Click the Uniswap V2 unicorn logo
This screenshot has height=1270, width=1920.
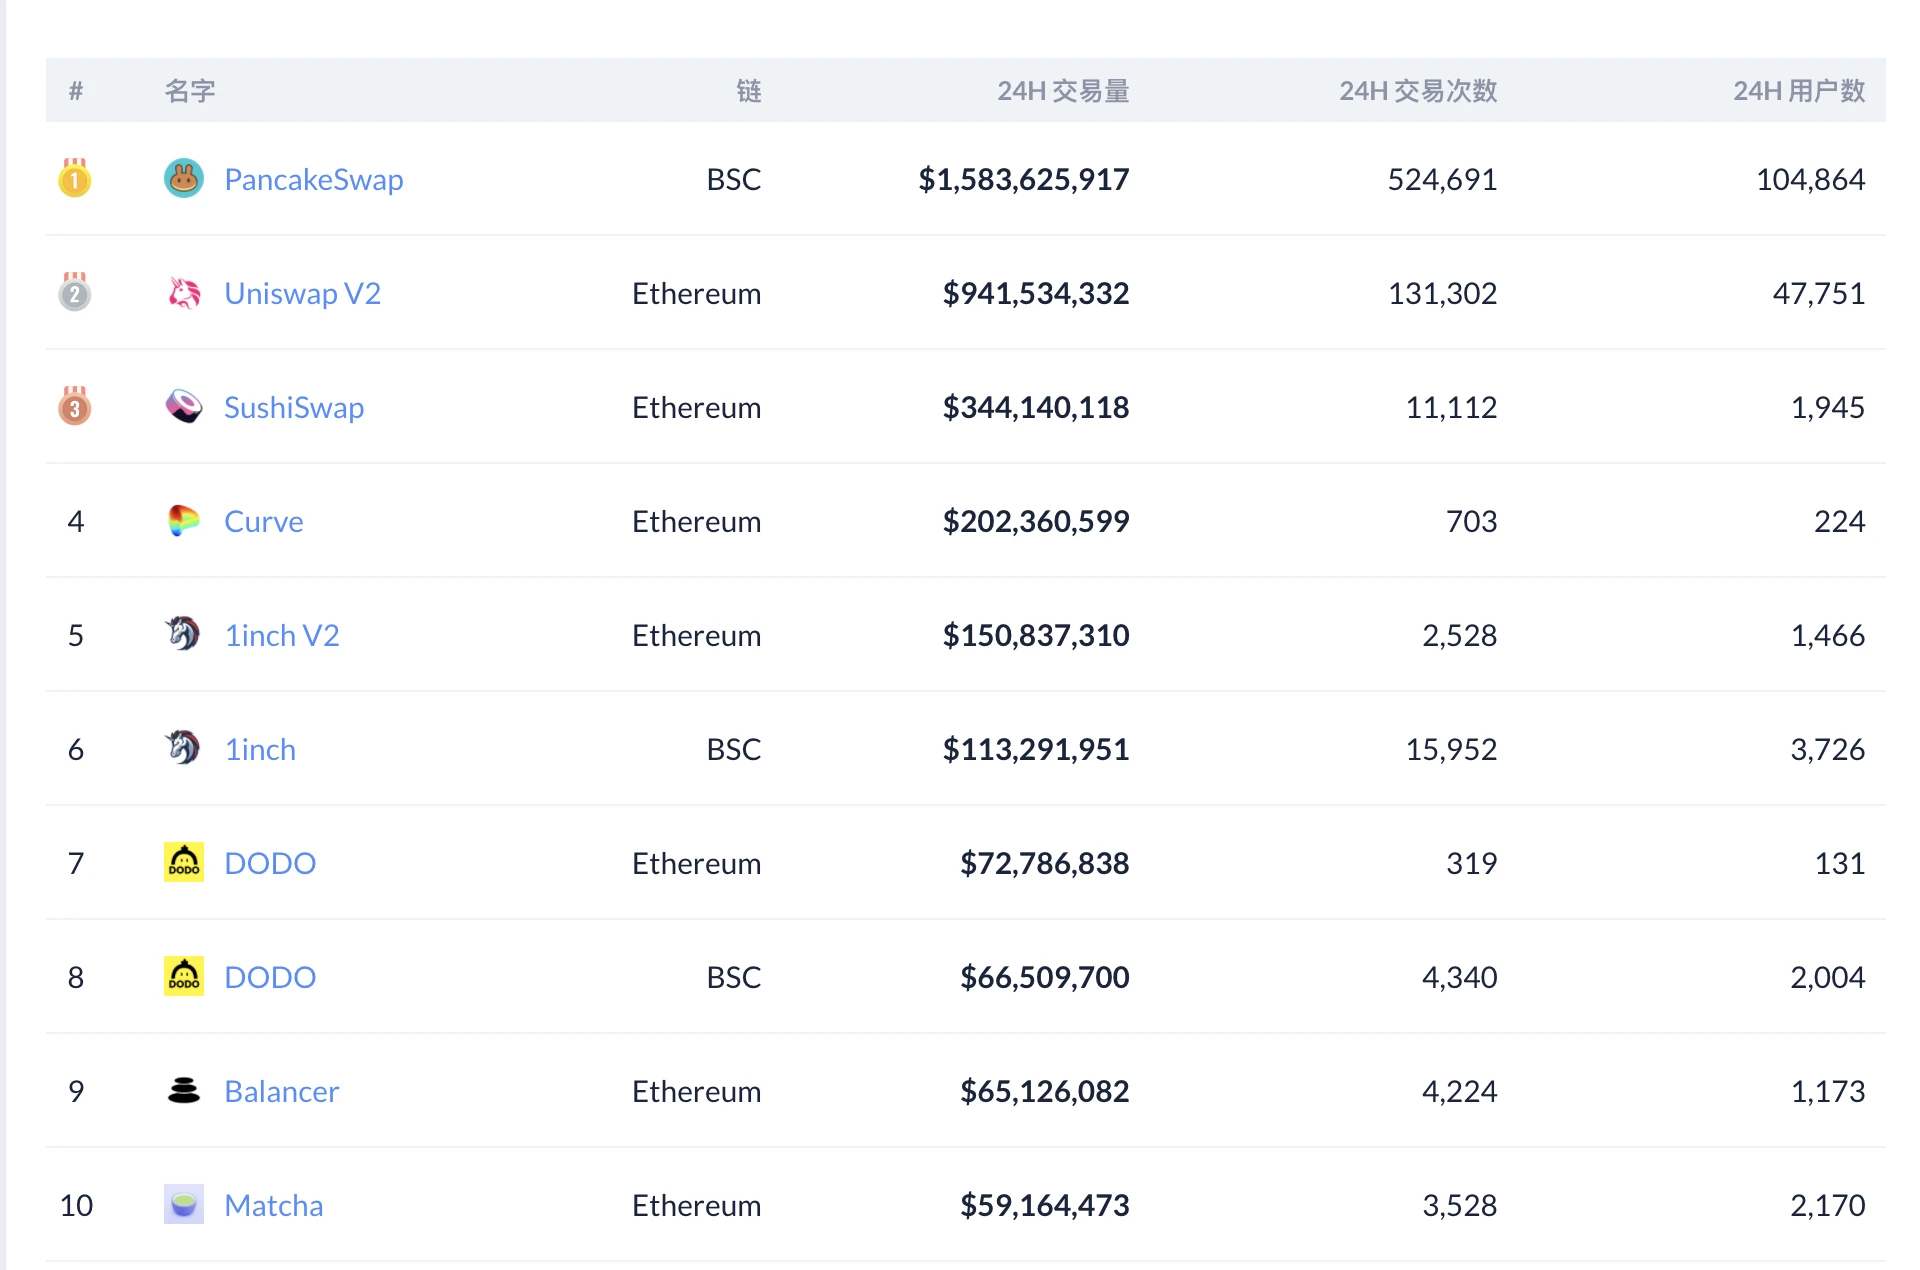184,293
